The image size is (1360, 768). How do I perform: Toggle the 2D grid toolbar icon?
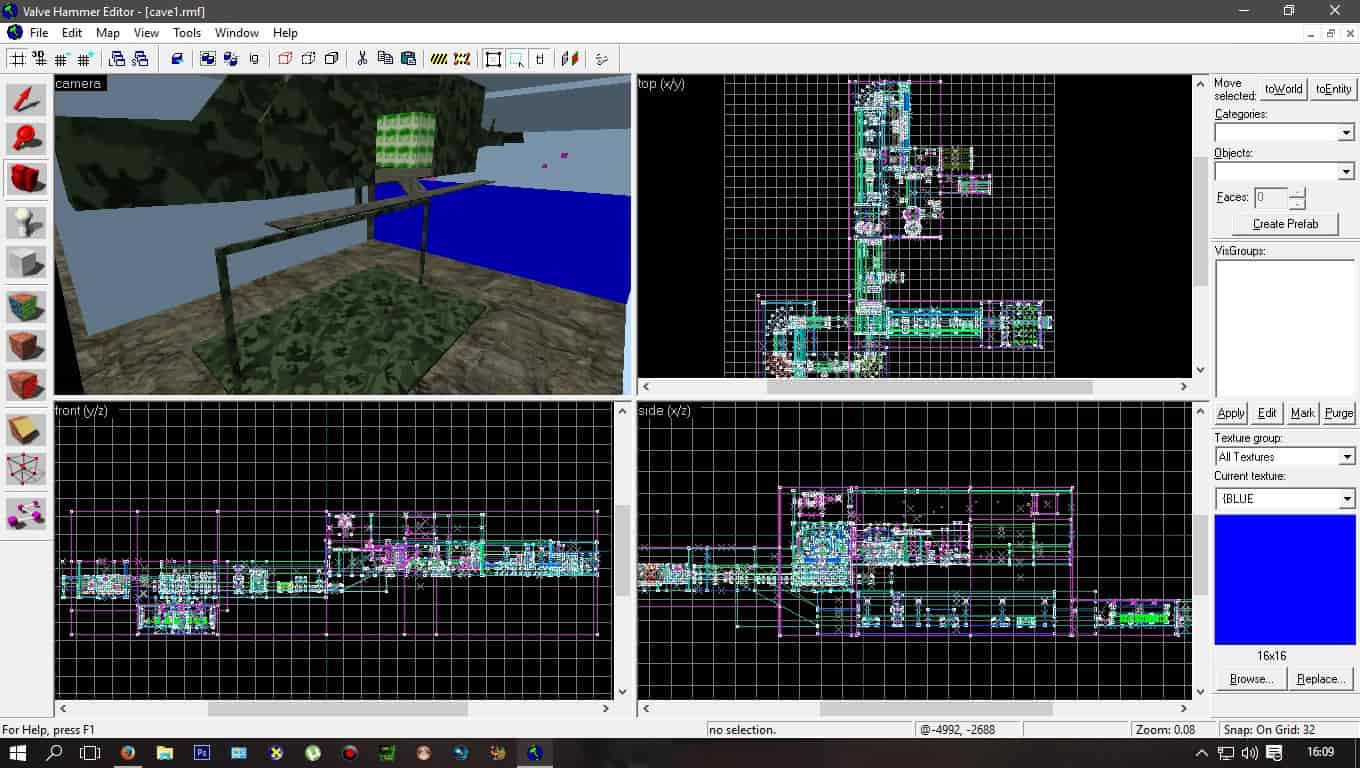point(18,59)
